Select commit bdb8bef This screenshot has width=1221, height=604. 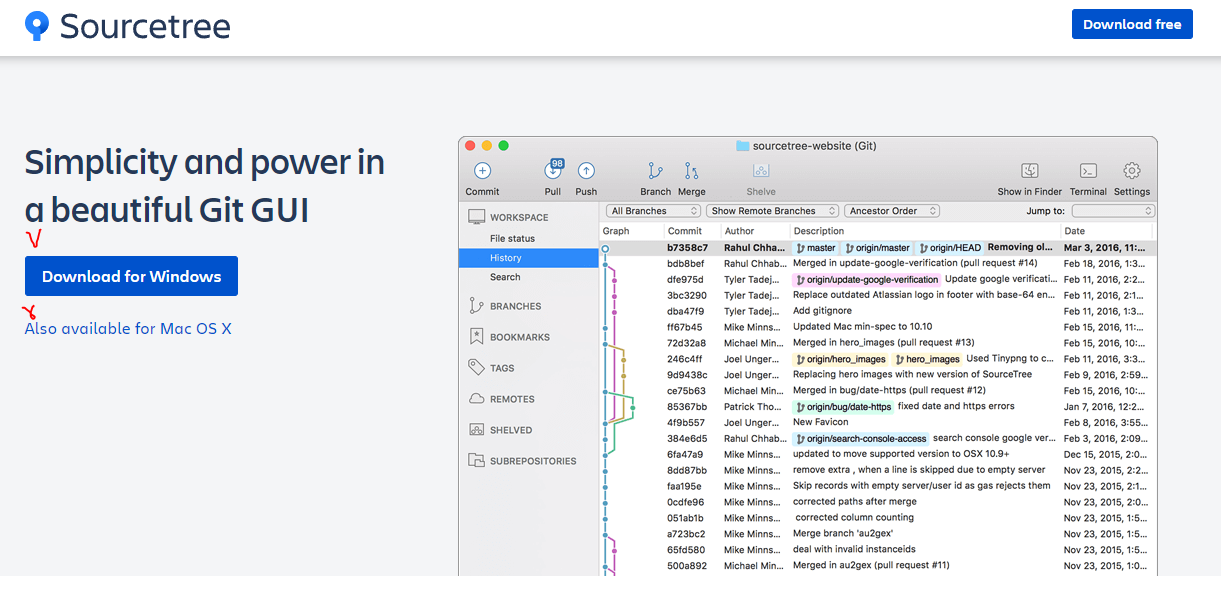[x=878, y=263]
